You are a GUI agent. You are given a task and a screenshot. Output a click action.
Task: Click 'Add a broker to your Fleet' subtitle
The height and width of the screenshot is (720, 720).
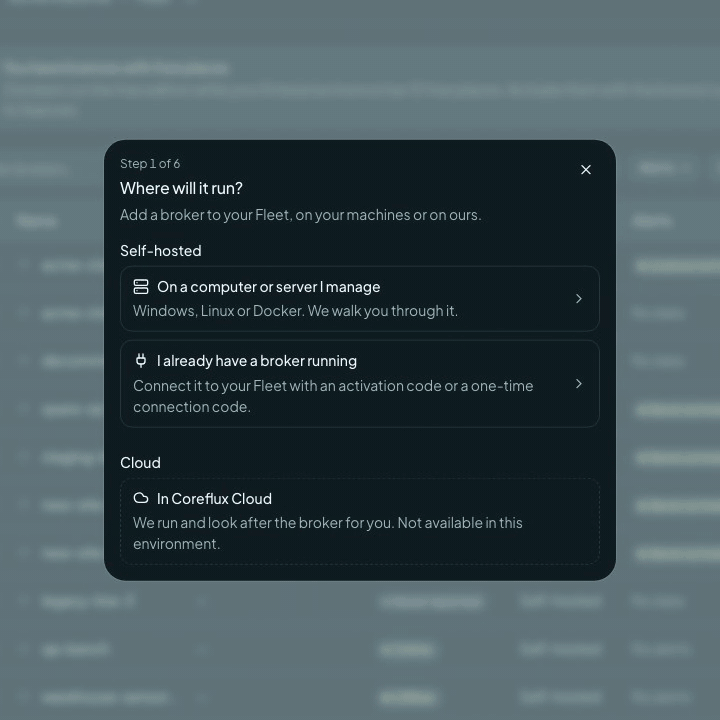point(301,215)
